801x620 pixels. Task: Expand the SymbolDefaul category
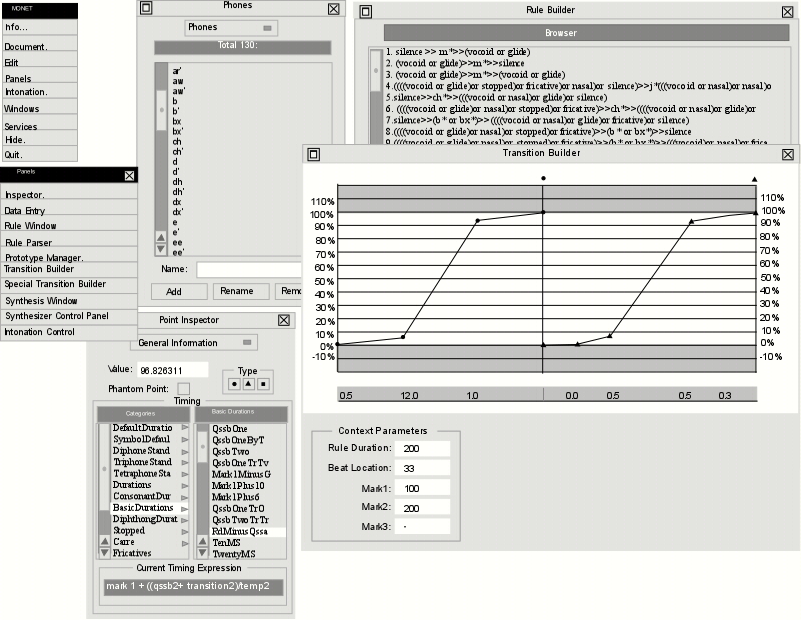point(185,439)
